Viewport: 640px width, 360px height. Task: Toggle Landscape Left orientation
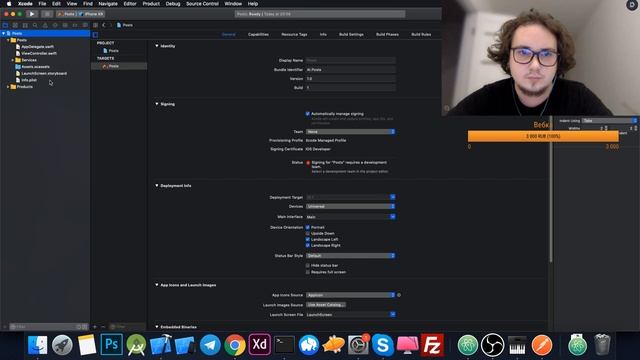point(308,240)
